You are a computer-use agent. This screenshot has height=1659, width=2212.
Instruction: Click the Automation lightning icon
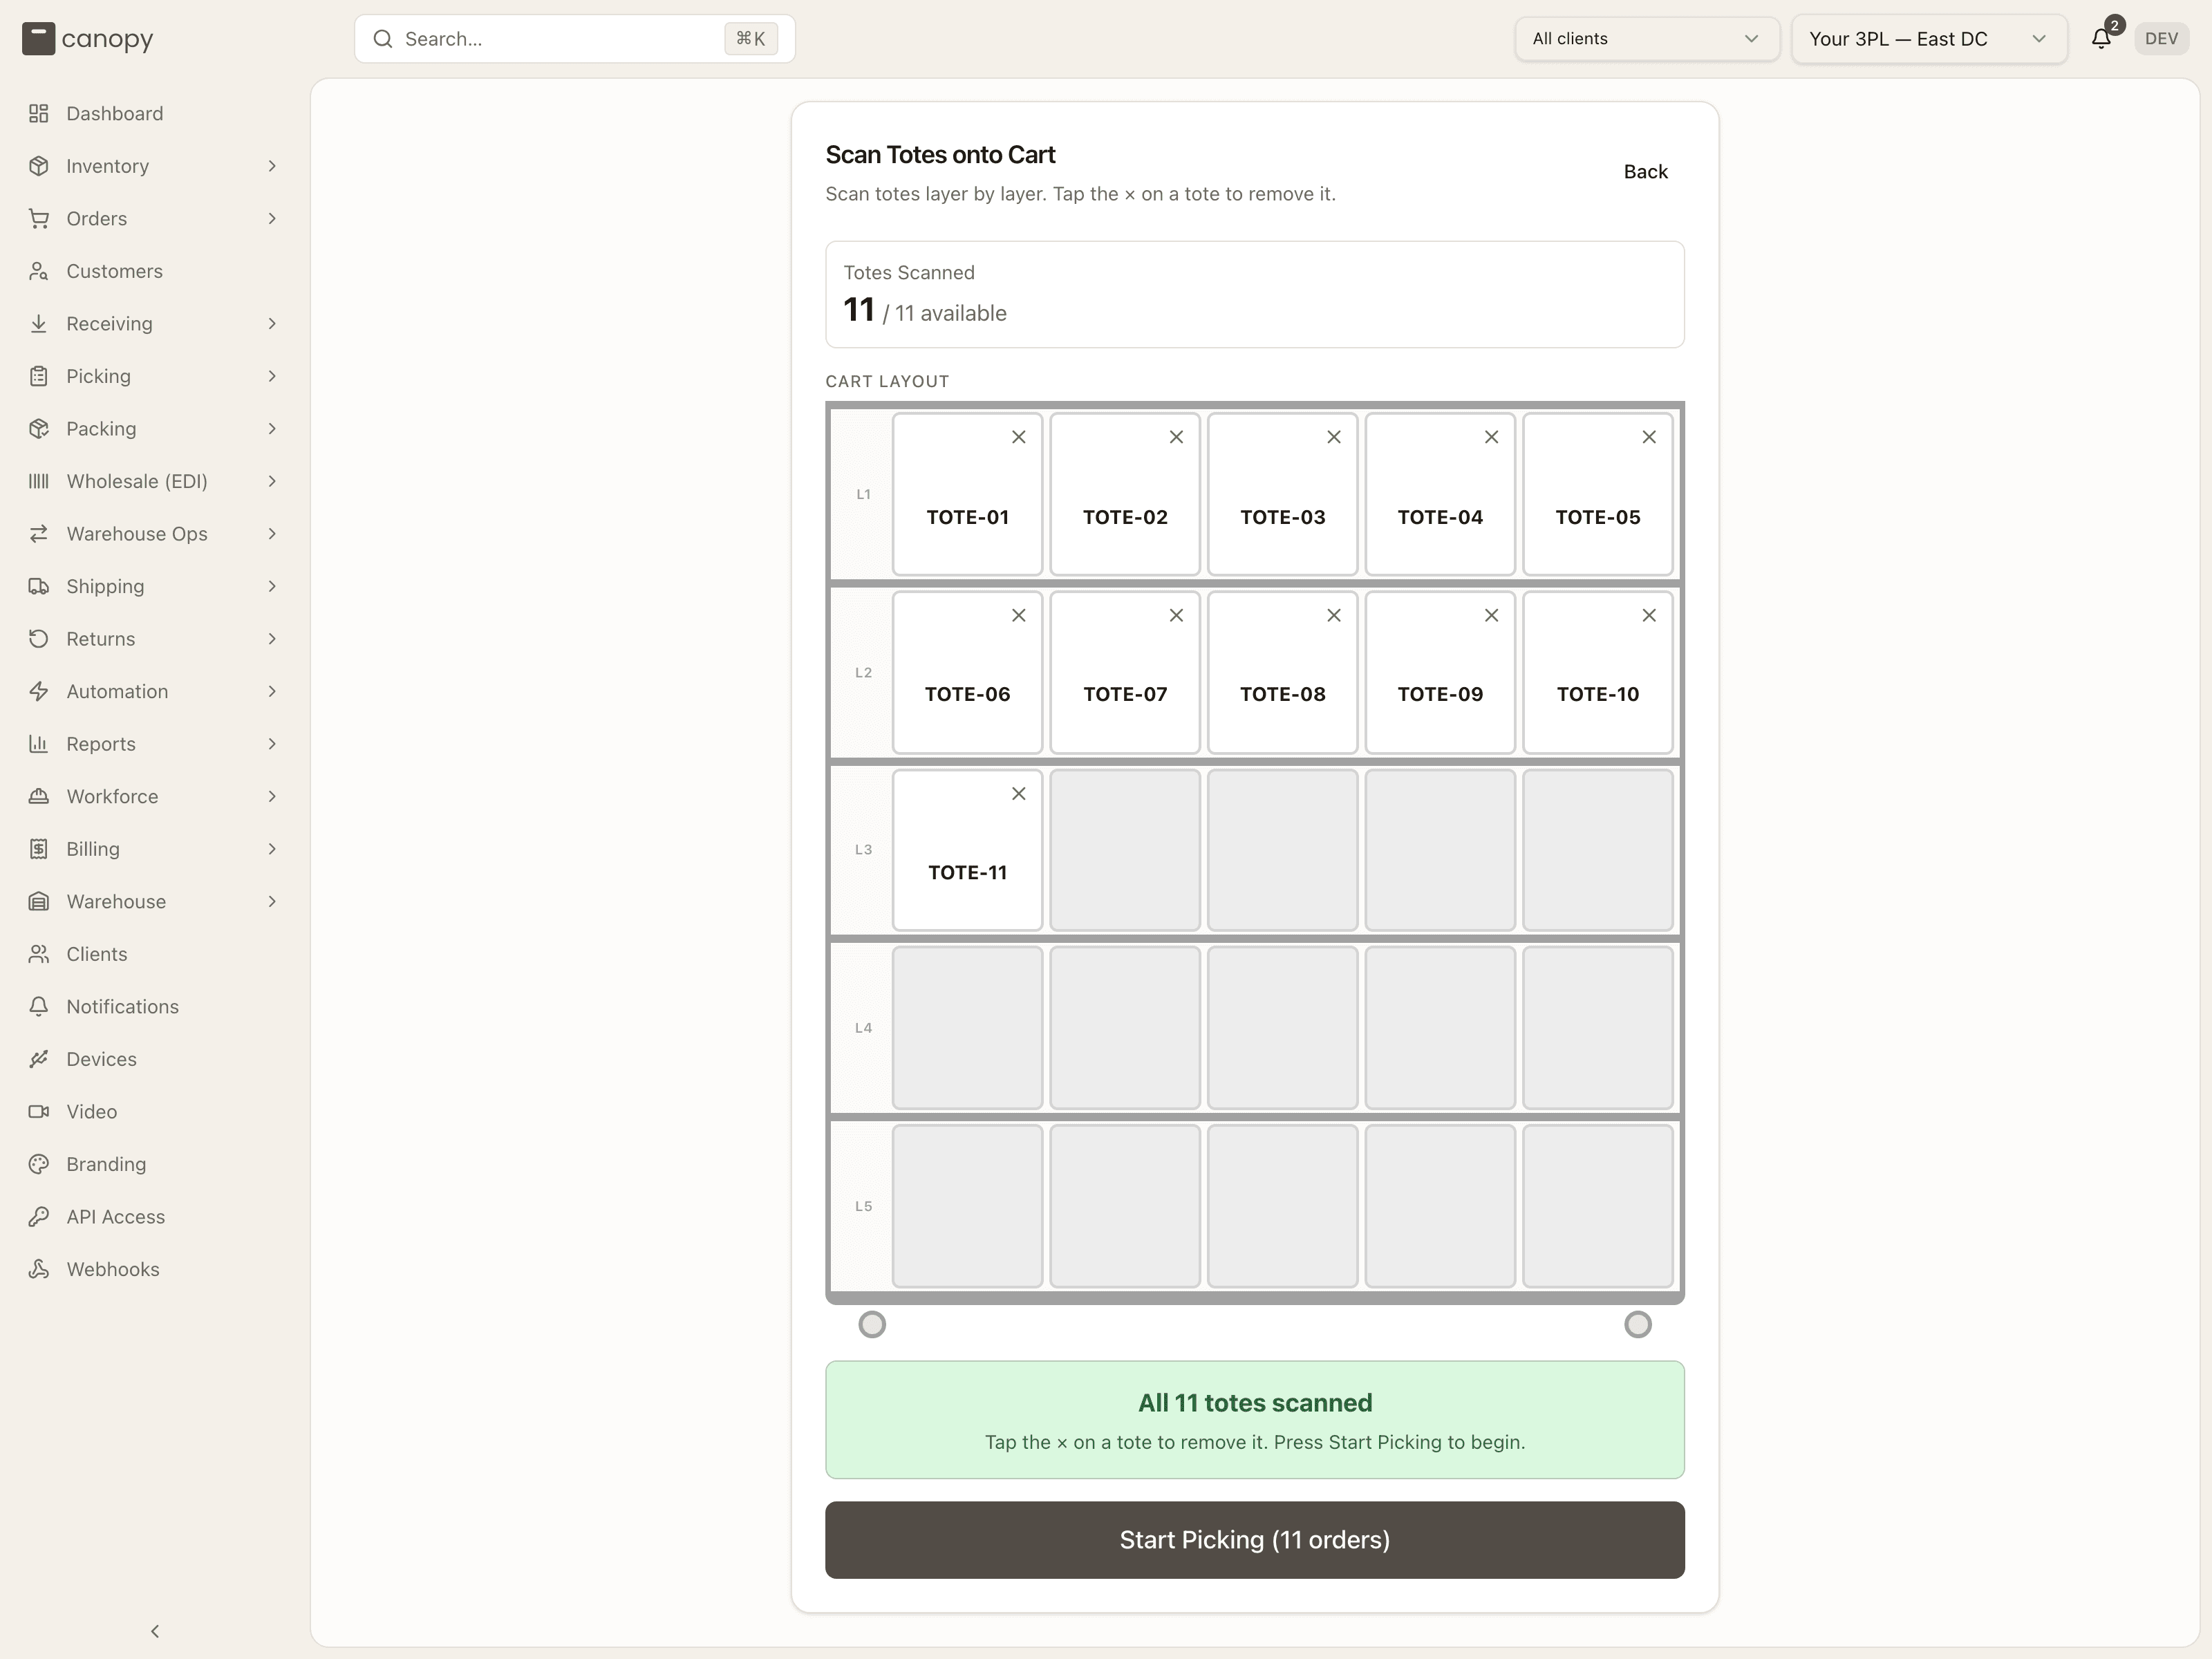point(39,691)
